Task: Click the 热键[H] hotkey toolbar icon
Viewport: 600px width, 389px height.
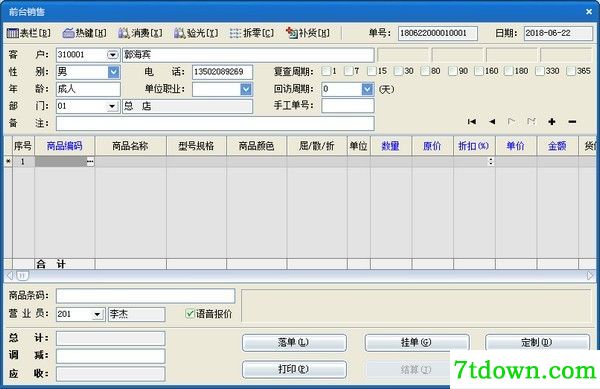Action: 84,33
